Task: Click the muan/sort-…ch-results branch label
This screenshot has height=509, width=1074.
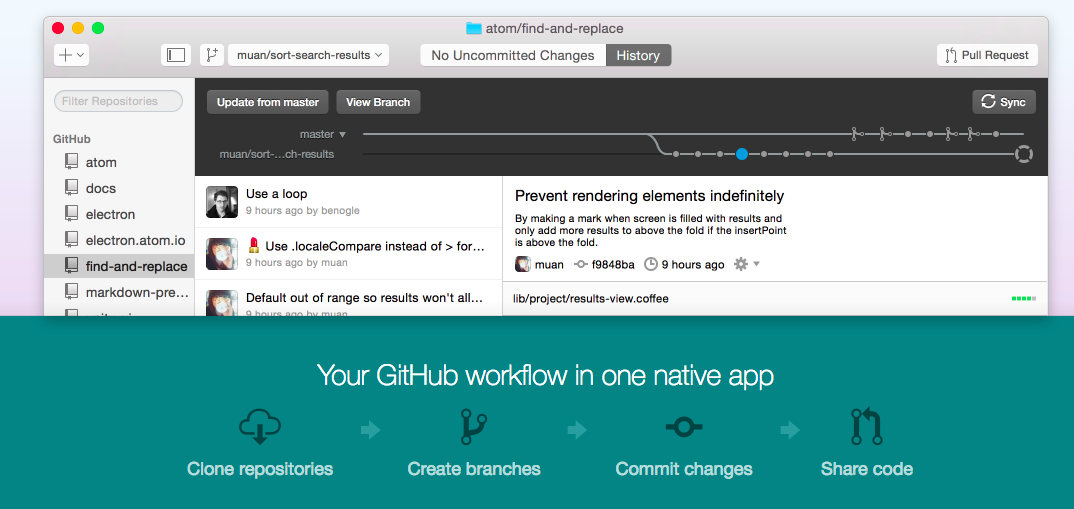Action: (277, 154)
